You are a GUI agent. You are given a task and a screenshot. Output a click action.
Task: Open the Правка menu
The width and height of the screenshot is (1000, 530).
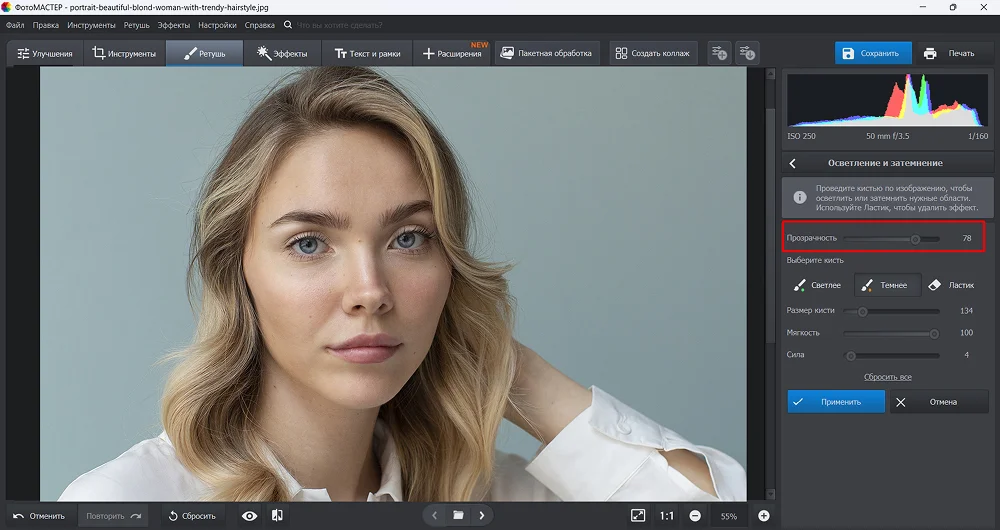point(45,25)
